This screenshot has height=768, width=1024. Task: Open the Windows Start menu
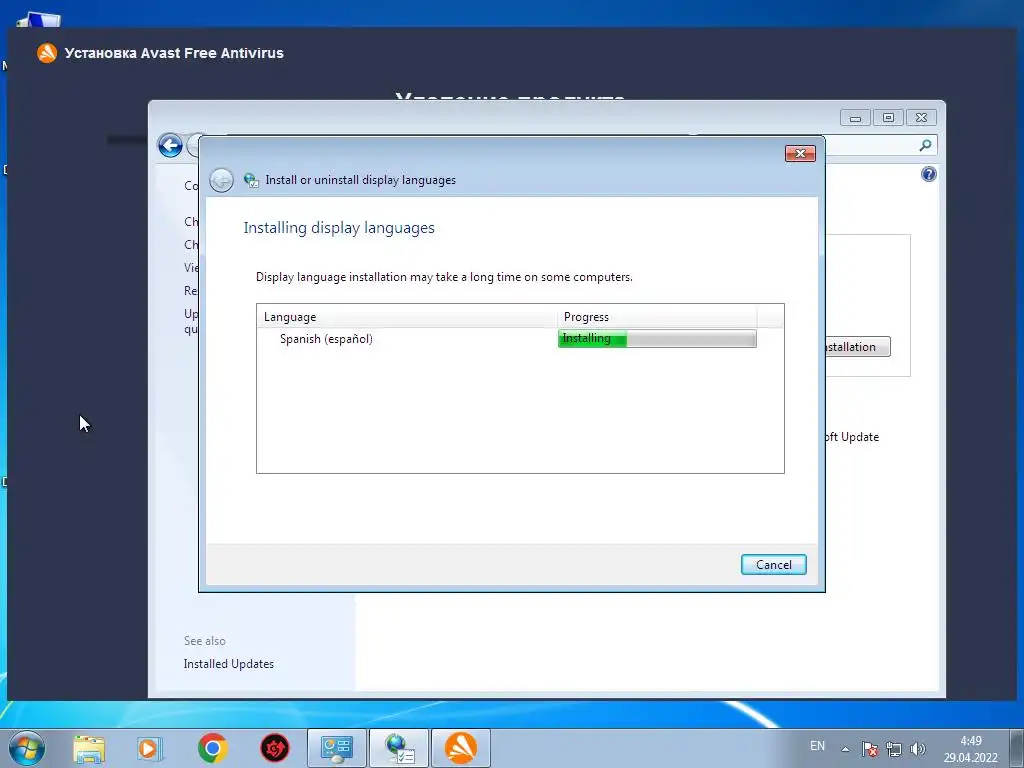27,748
